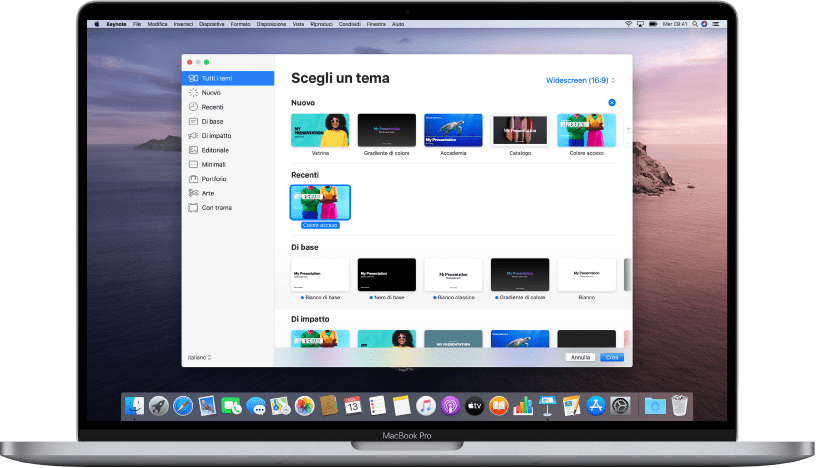Image resolution: width=817 pixels, height=468 pixels.
Task: Open Numbers from the Dock
Action: tap(523, 406)
